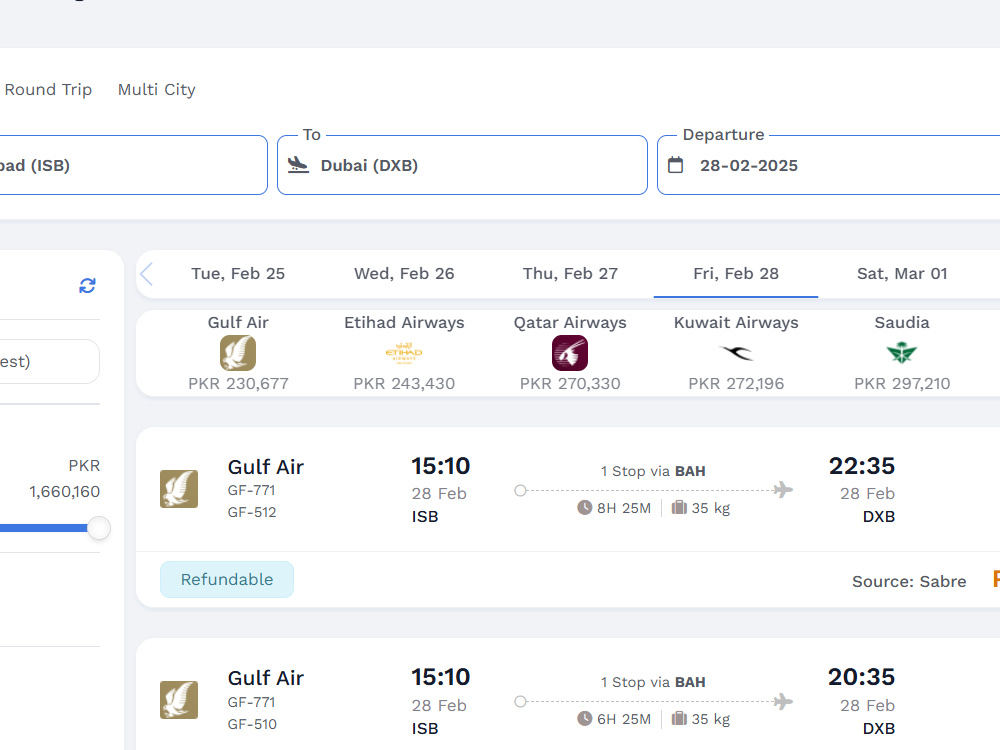Click the price range slider handle
1000x750 pixels.
point(99,528)
